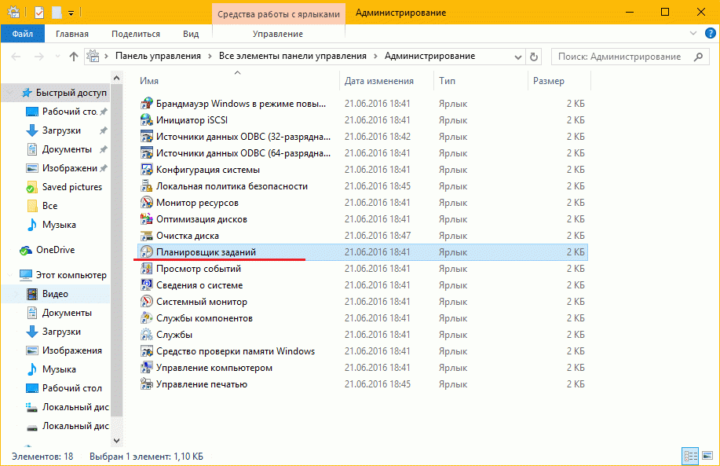The height and width of the screenshot is (466, 720).
Task: Expand the ribbon using the chevron
Action: point(688,33)
